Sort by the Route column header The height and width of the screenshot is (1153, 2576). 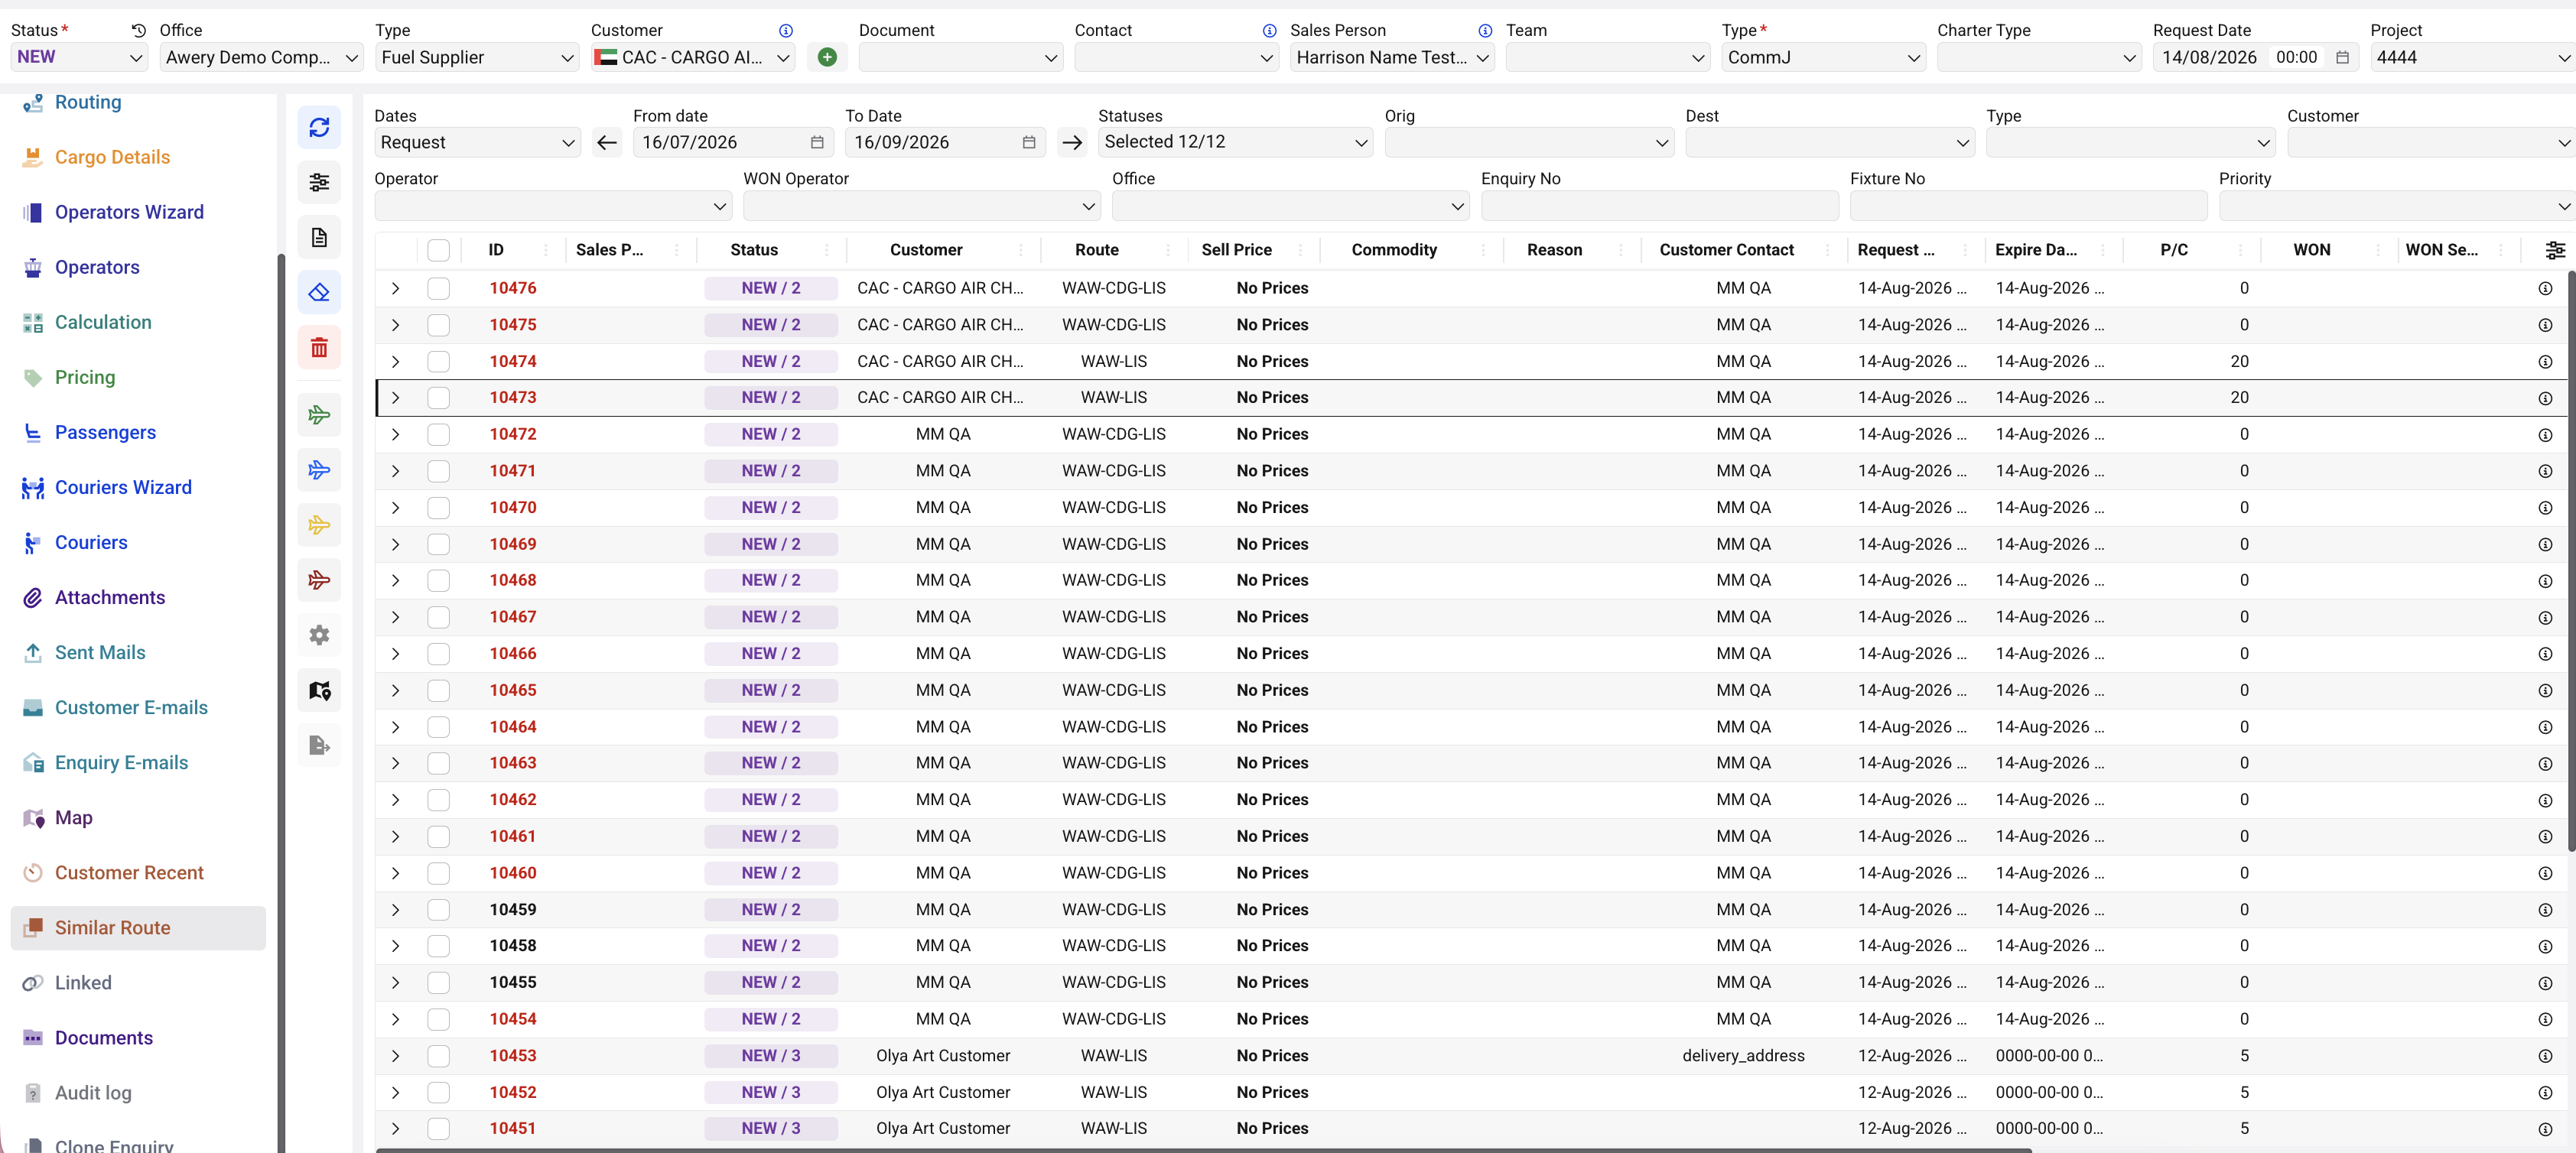(1097, 250)
